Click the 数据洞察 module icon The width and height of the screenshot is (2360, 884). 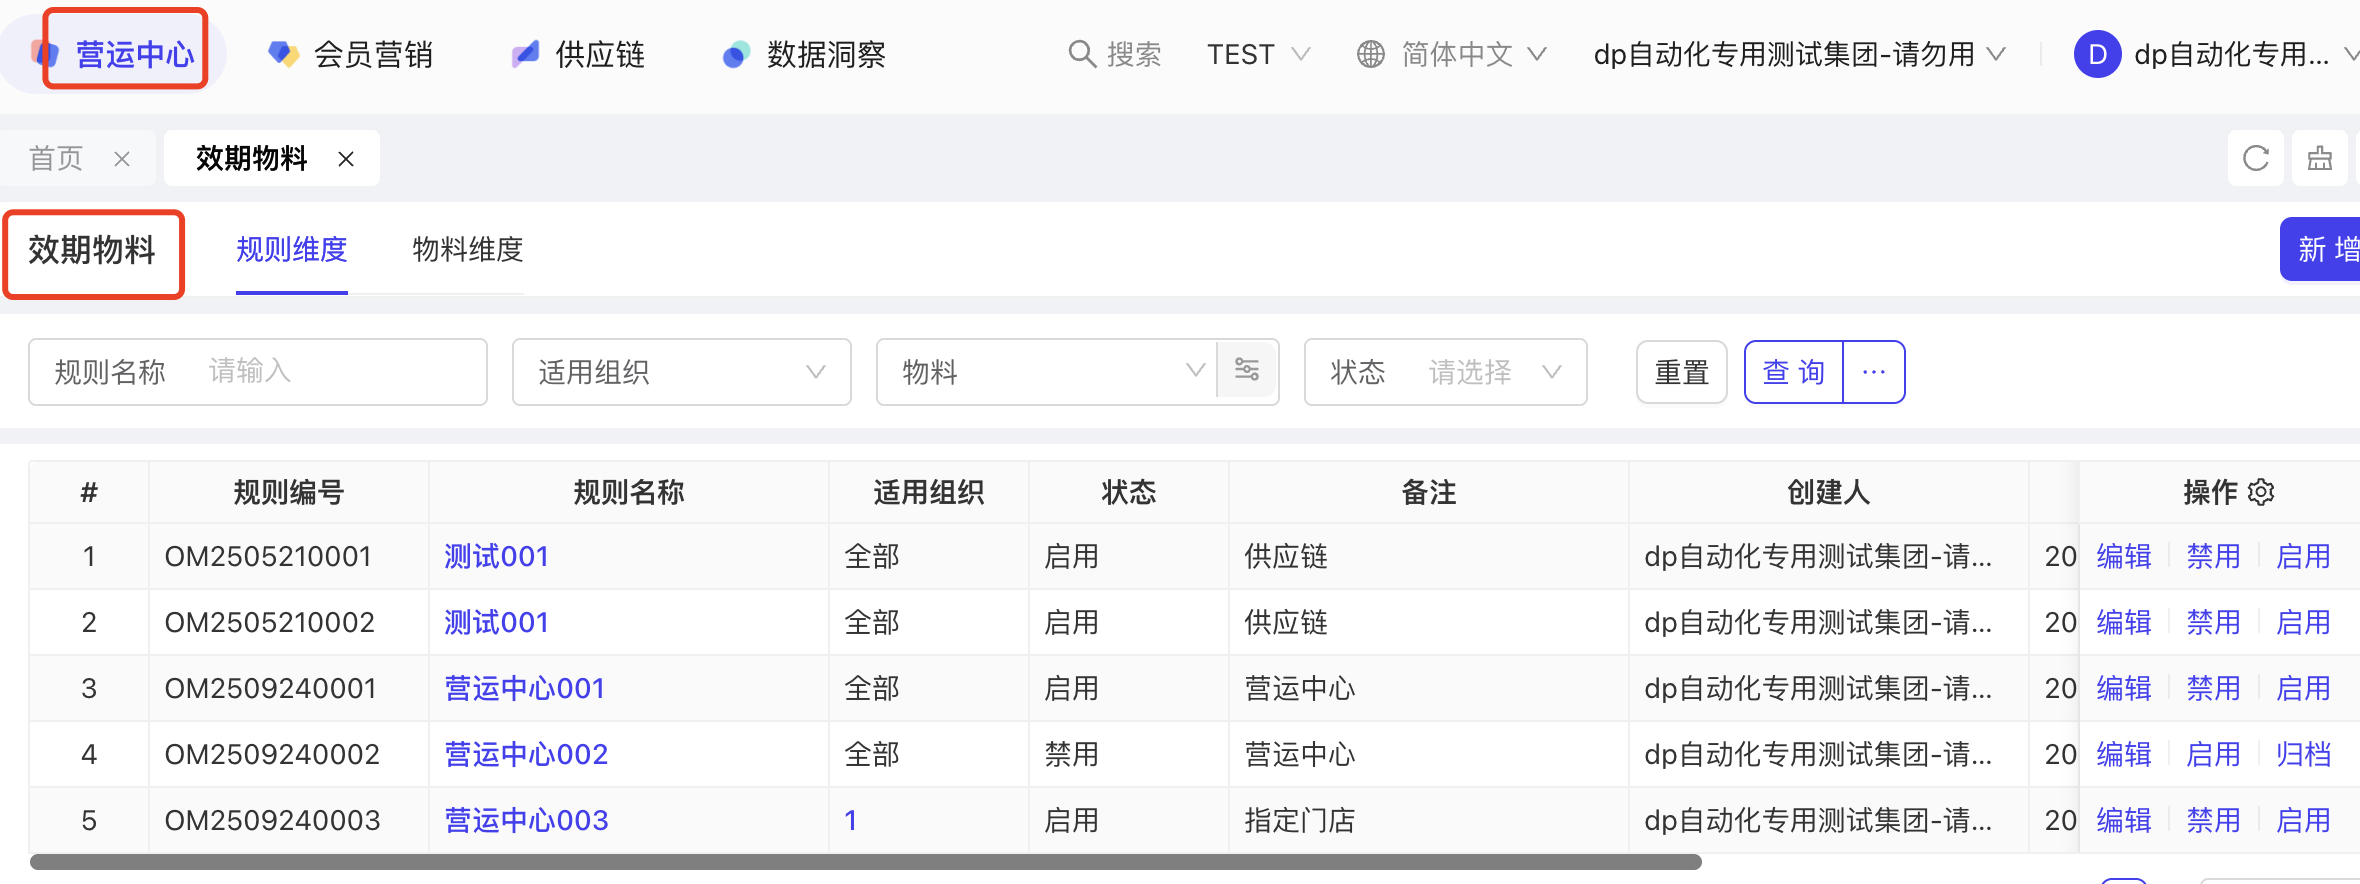tap(736, 54)
